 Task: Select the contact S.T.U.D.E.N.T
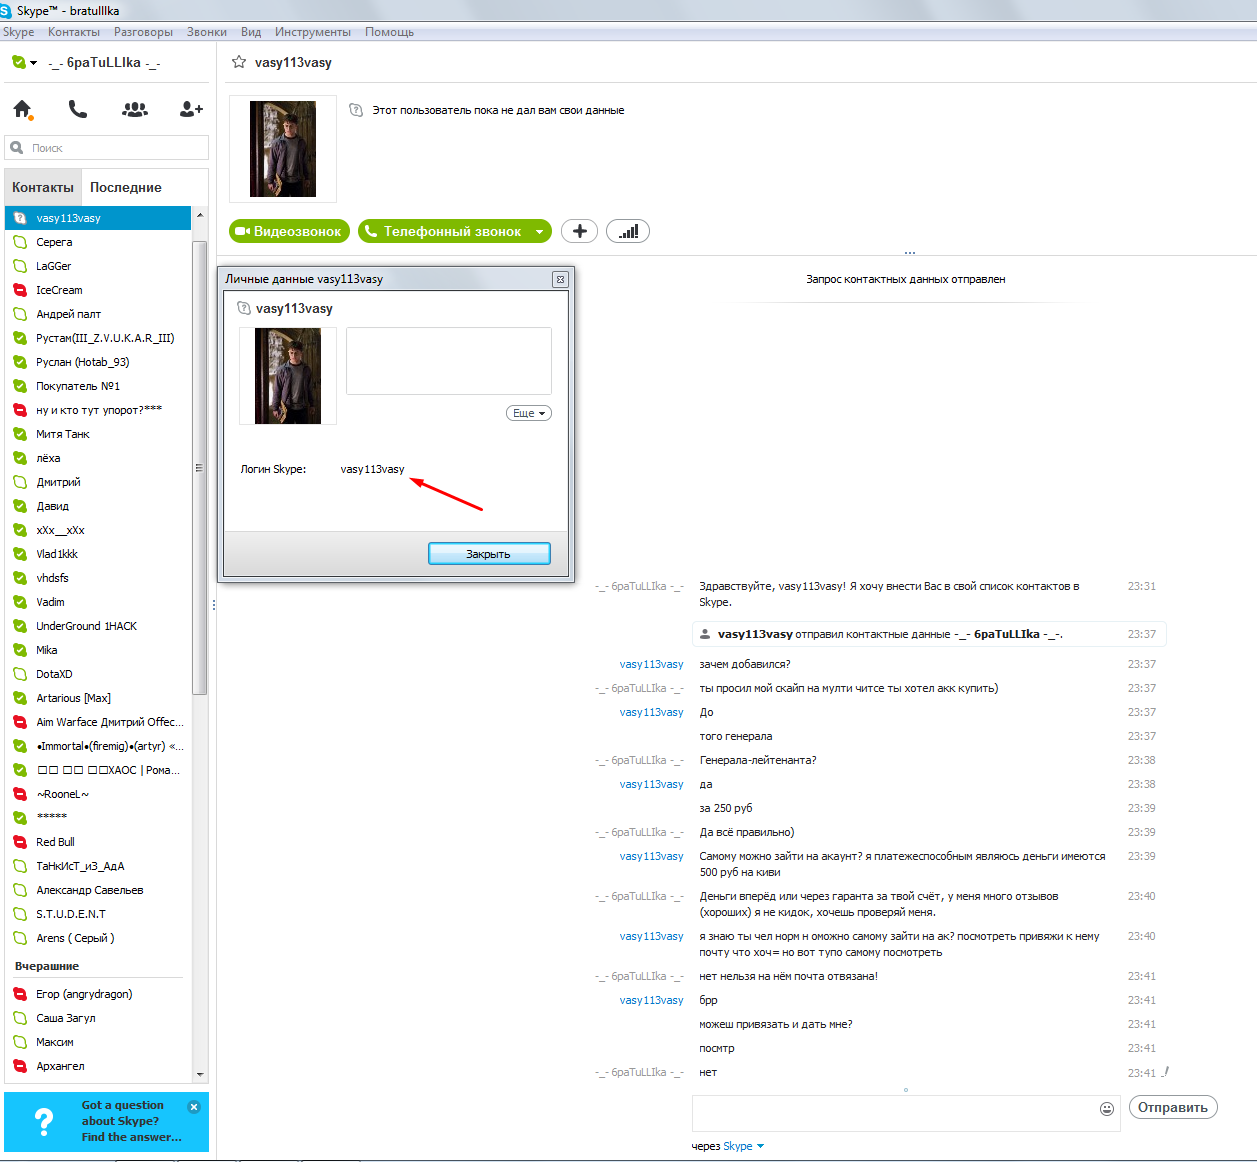(98, 914)
